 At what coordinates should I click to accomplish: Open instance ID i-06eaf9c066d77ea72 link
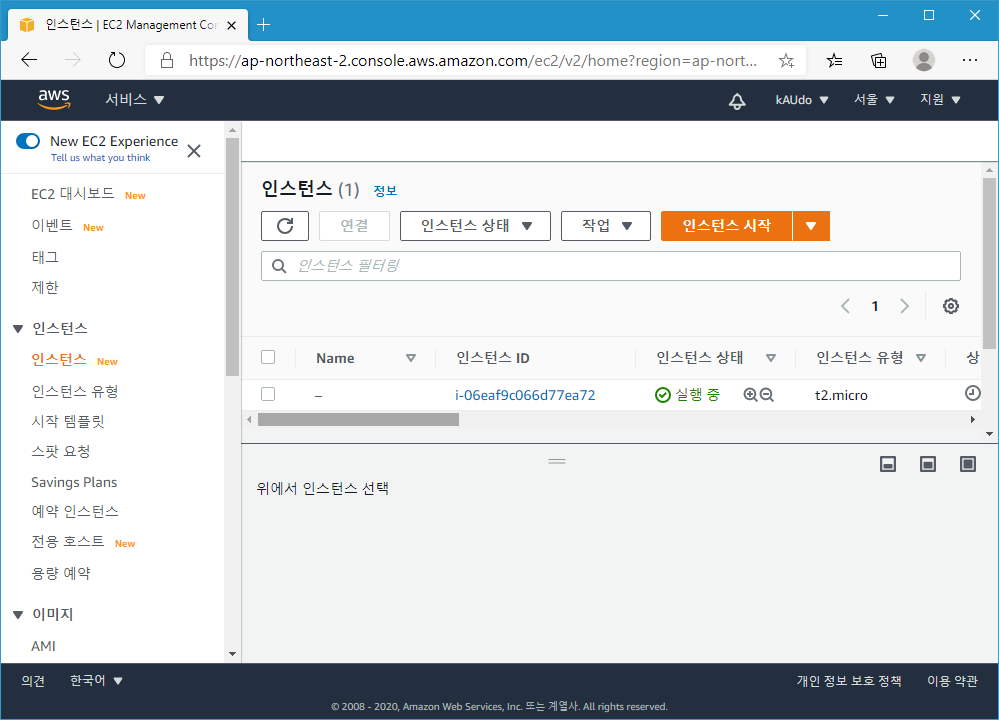(525, 395)
